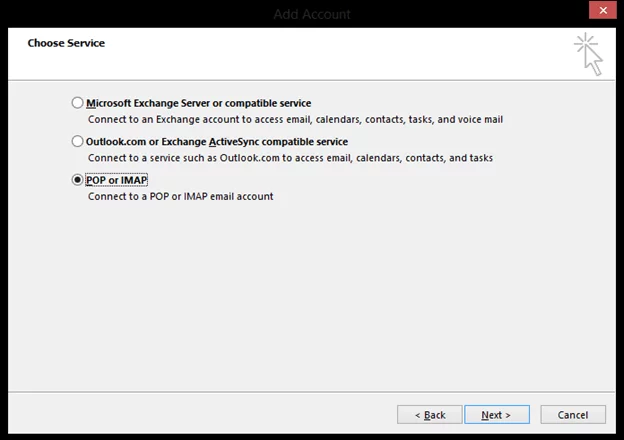Cancel the account setup
624x440 pixels.
pos(573,415)
